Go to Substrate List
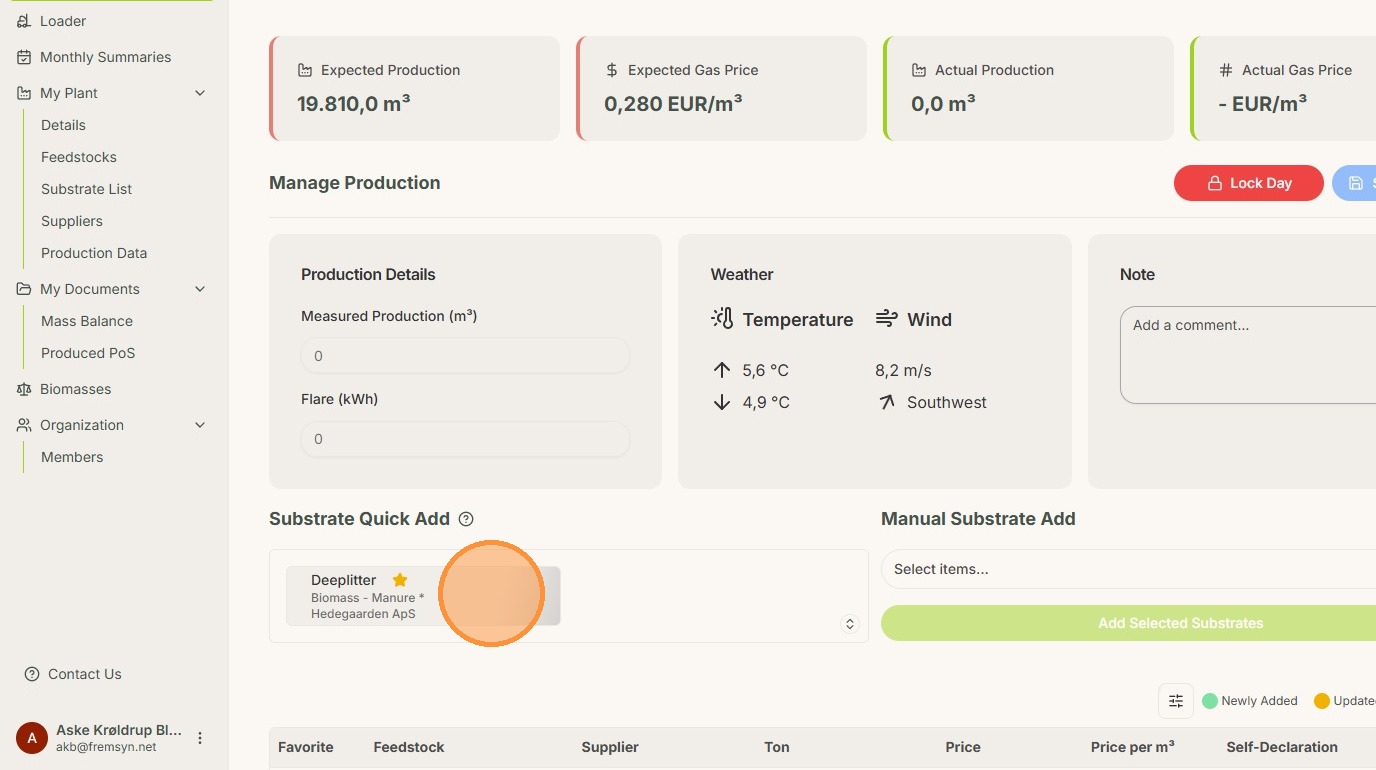1376x770 pixels. point(86,189)
